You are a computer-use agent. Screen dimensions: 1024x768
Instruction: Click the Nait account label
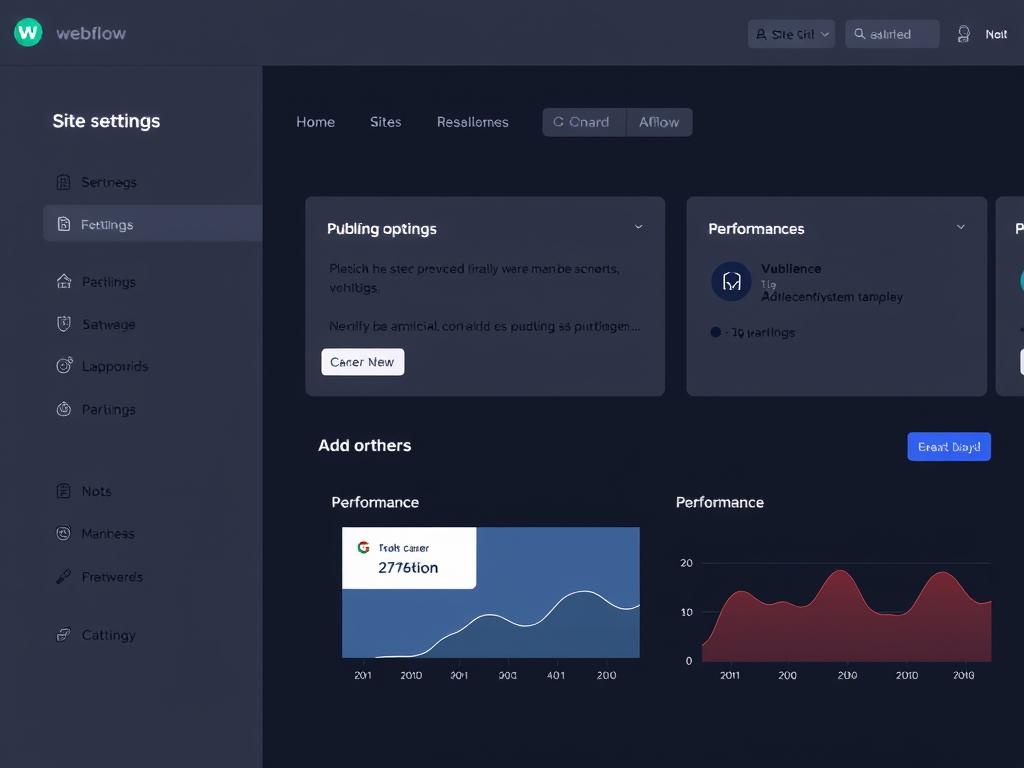click(x=996, y=35)
